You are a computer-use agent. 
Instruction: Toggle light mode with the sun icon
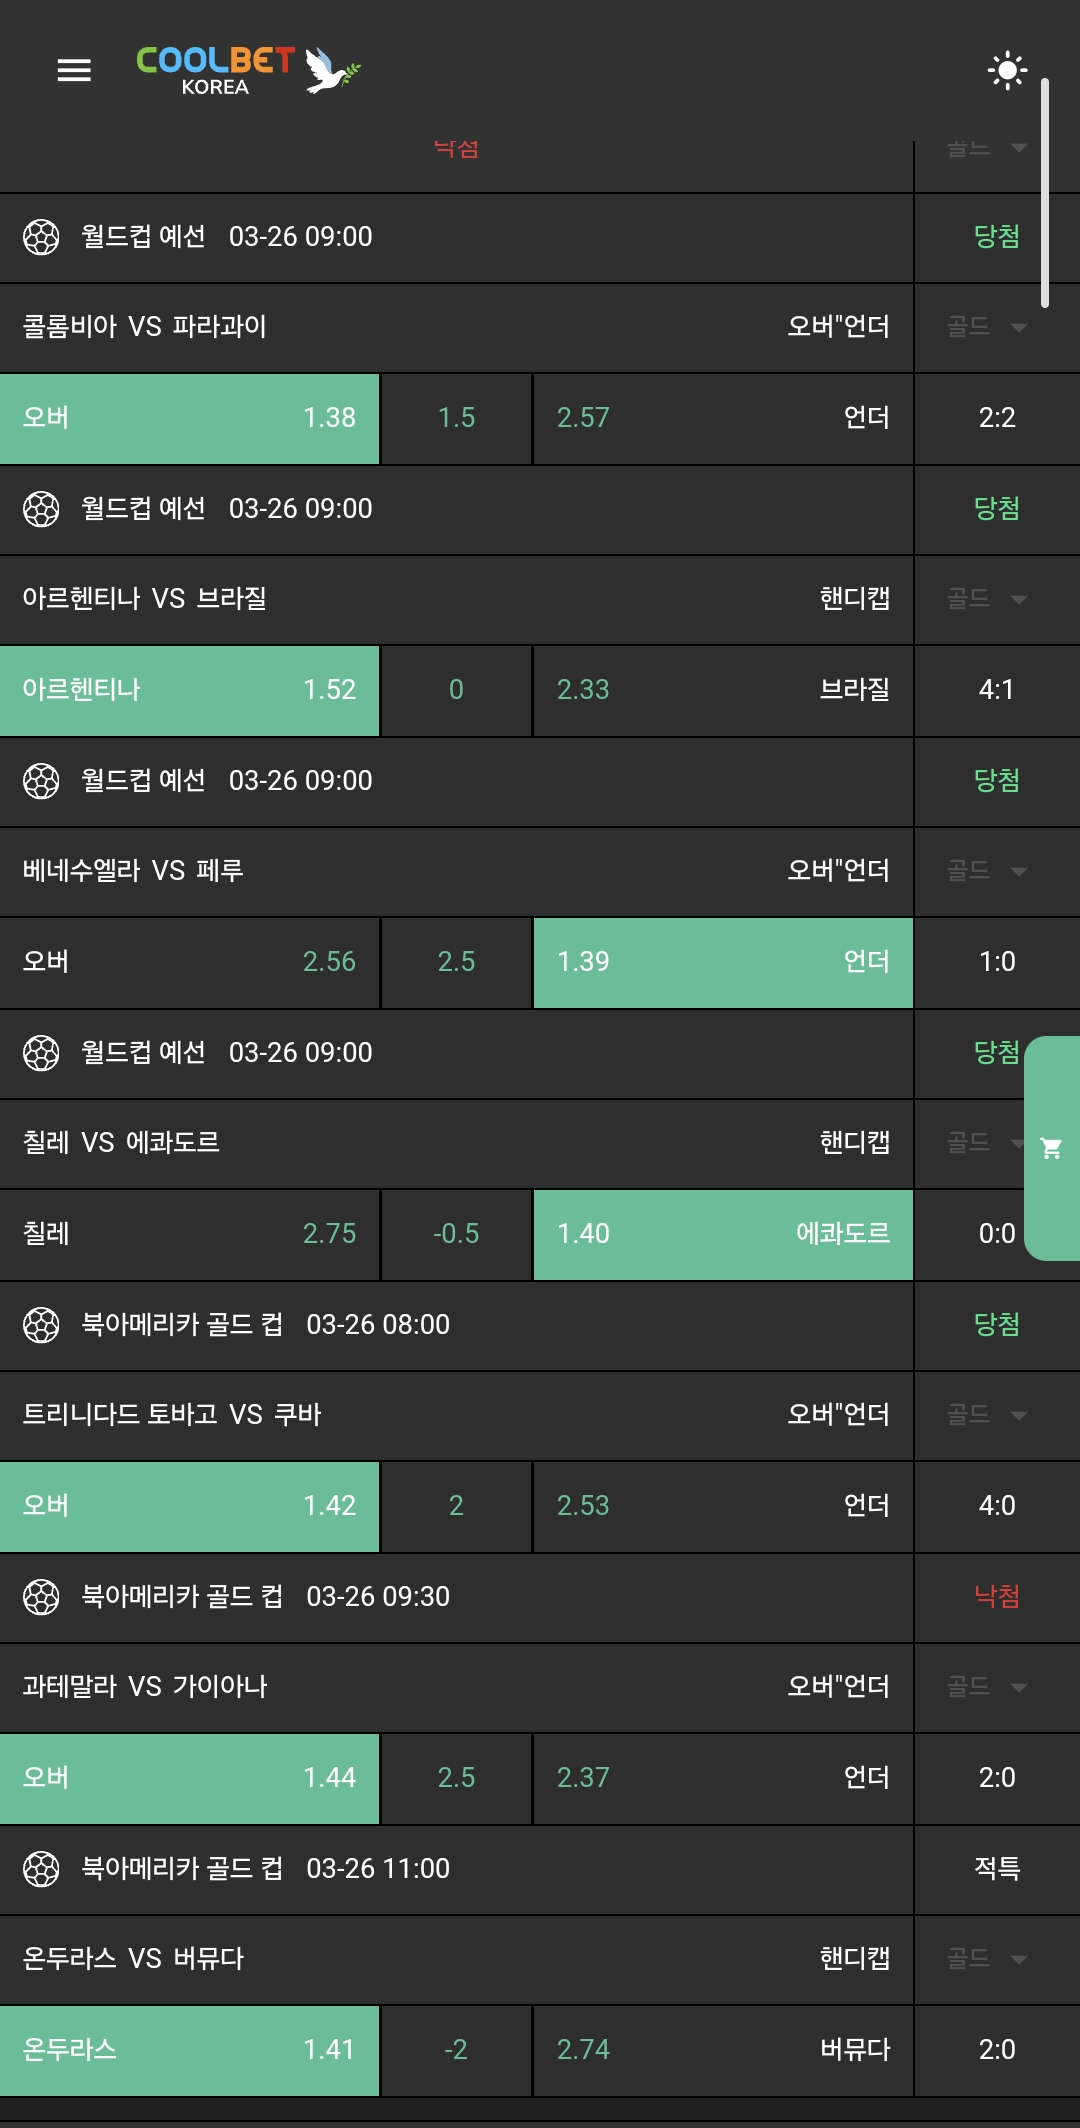[1006, 70]
